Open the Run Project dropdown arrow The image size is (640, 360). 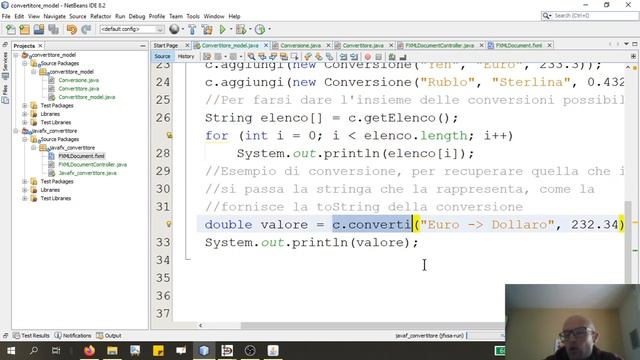pyautogui.click(x=230, y=29)
